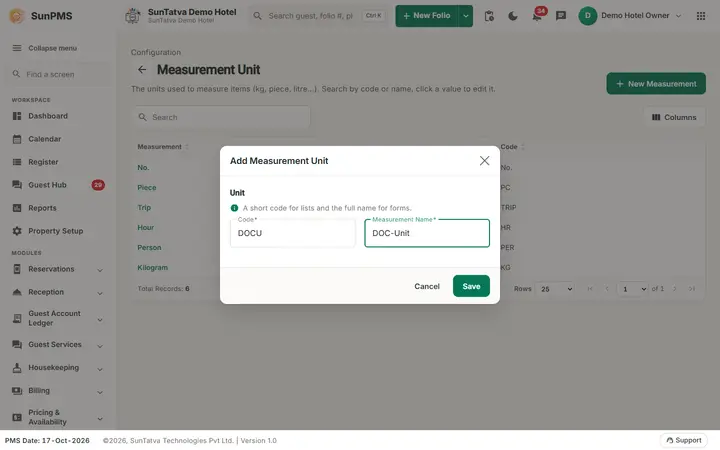Open the Kilogram measurement row
720x450 pixels.
[152, 267]
